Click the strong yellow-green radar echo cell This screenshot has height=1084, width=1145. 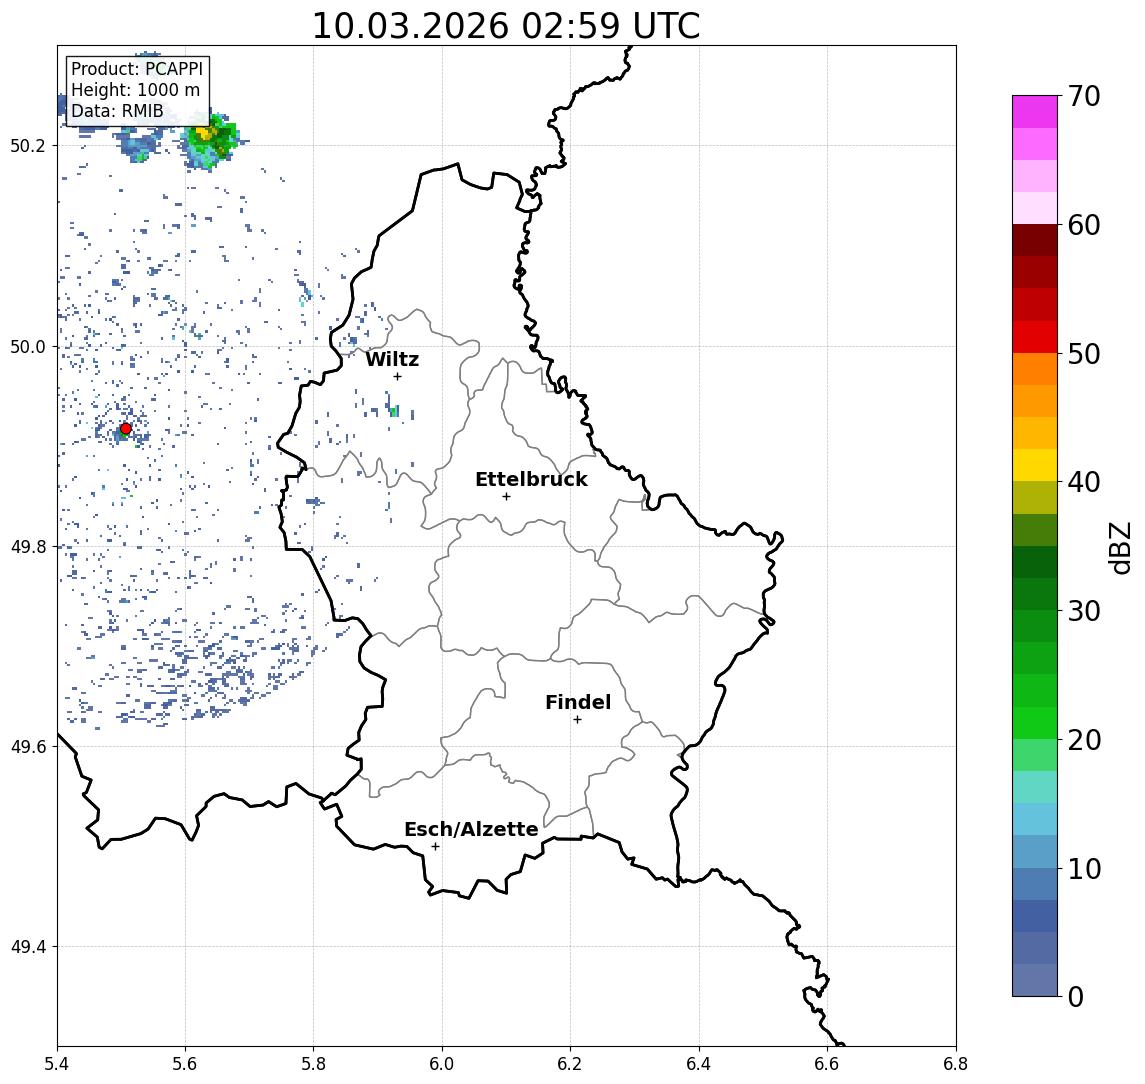(210, 140)
